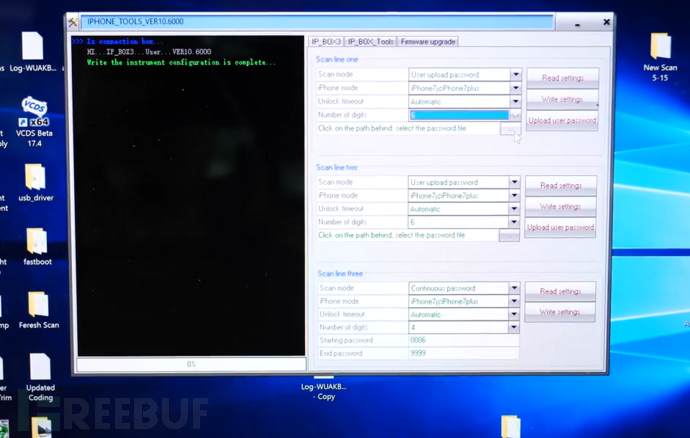
Task: Click the 0% progress bar
Action: [191, 364]
